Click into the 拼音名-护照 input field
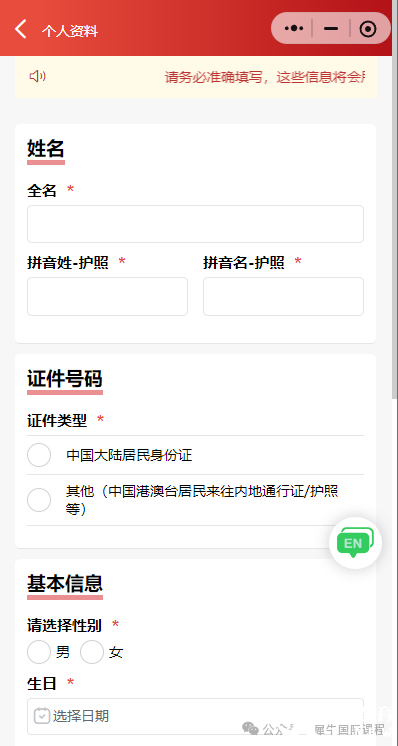 (283, 296)
